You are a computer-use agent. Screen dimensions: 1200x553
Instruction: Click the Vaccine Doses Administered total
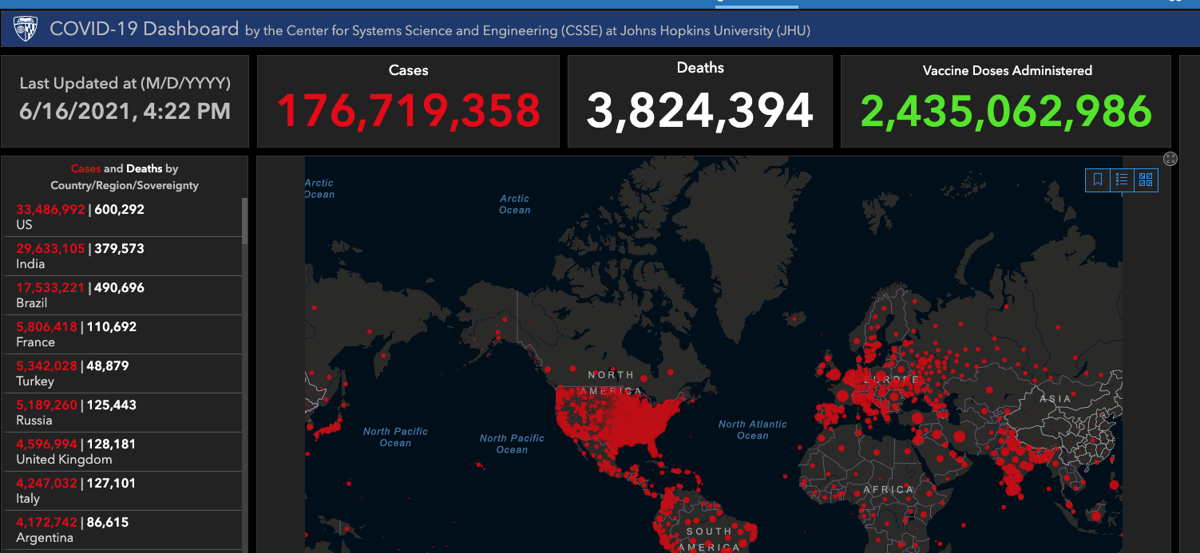(x=1005, y=112)
